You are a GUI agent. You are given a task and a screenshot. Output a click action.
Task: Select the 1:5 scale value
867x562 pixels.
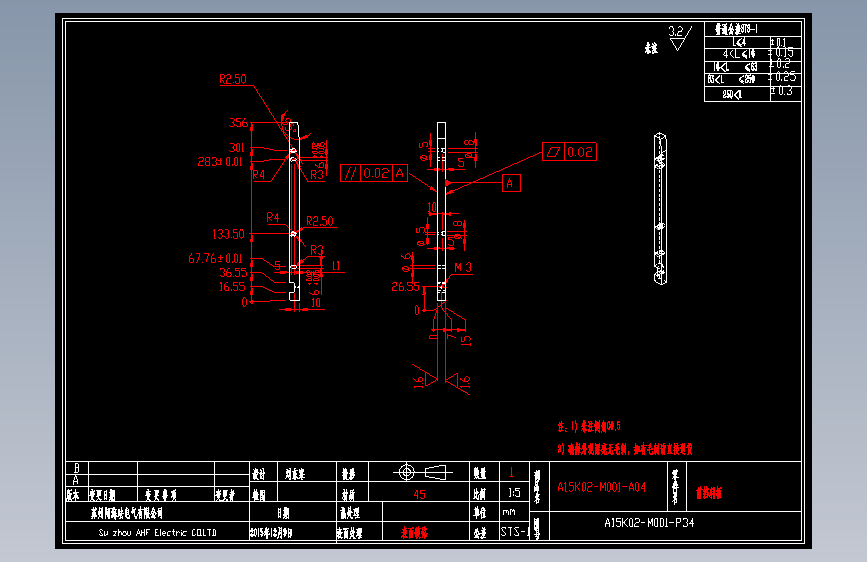coord(514,492)
